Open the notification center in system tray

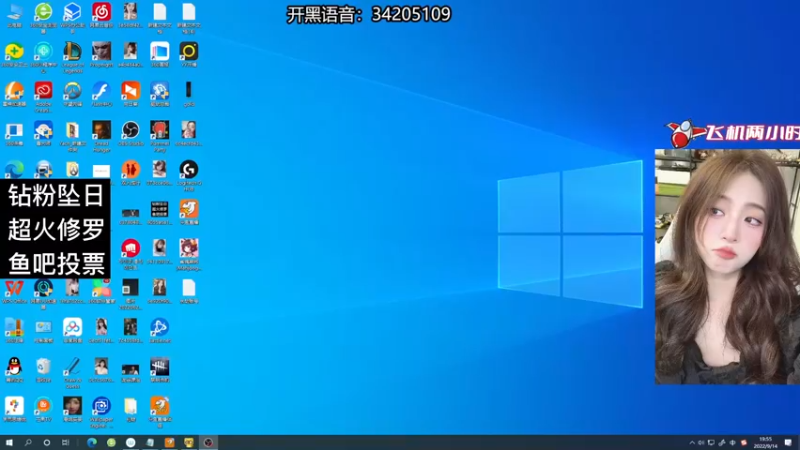pos(788,442)
